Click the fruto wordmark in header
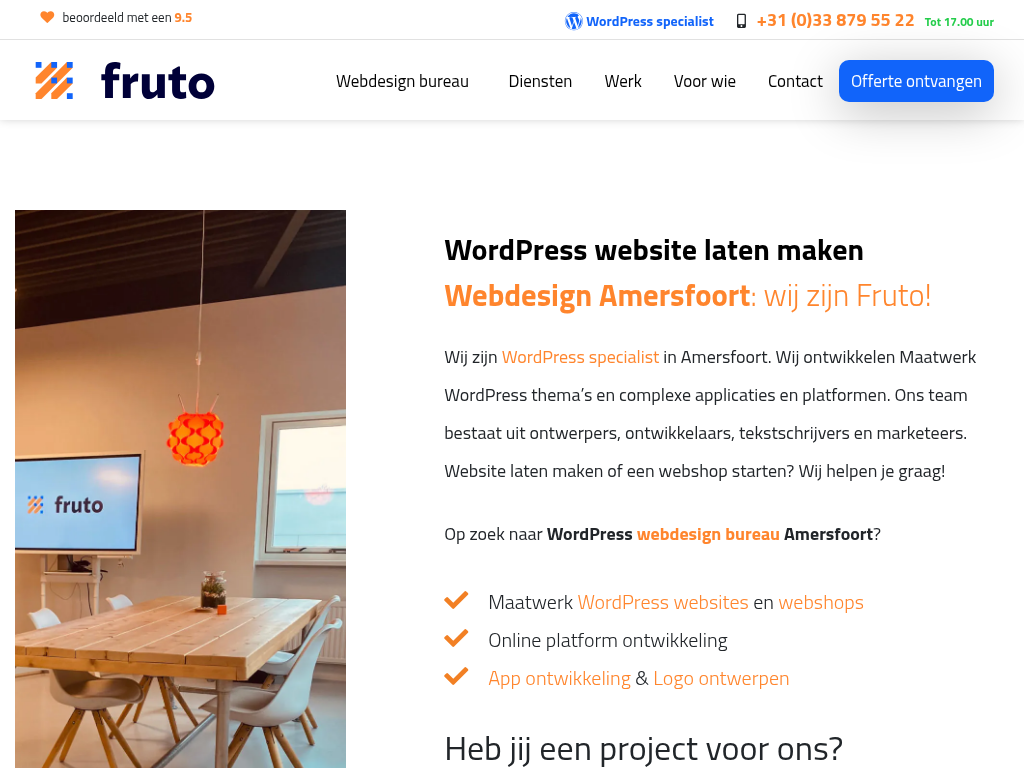 (157, 81)
